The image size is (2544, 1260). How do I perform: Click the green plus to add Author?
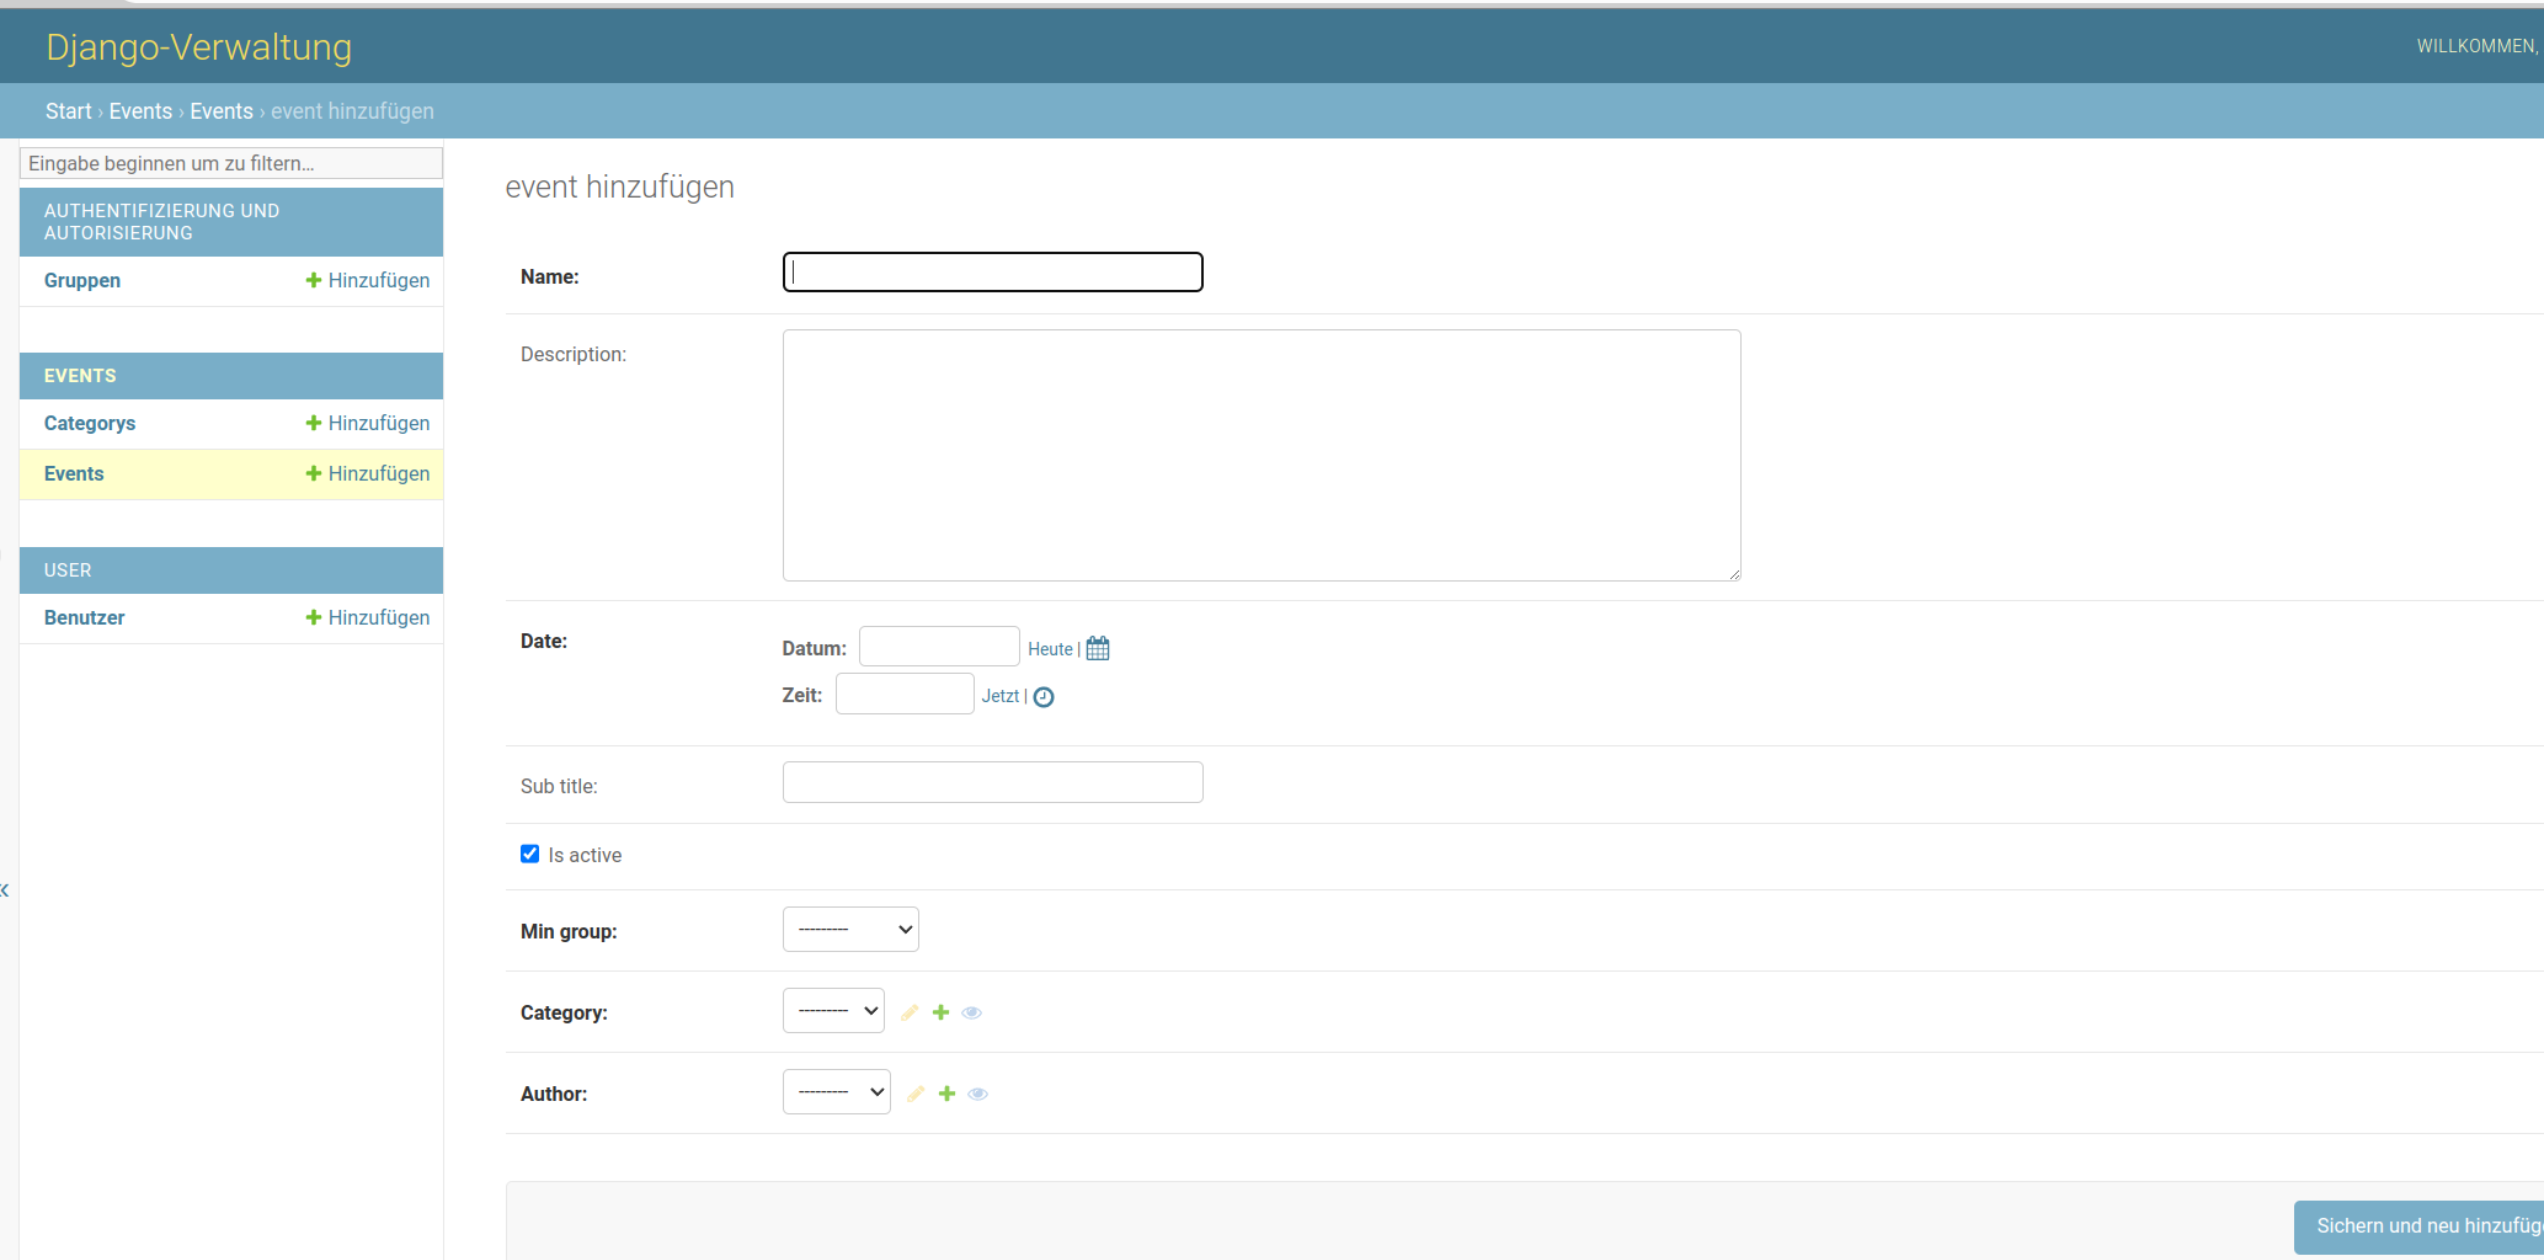click(946, 1093)
